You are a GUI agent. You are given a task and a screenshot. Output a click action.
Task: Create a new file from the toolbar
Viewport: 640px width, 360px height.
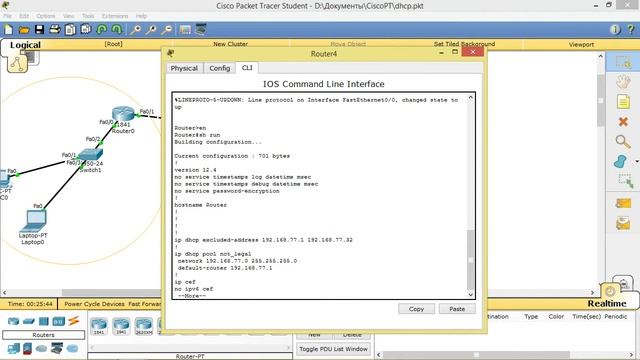(9, 30)
